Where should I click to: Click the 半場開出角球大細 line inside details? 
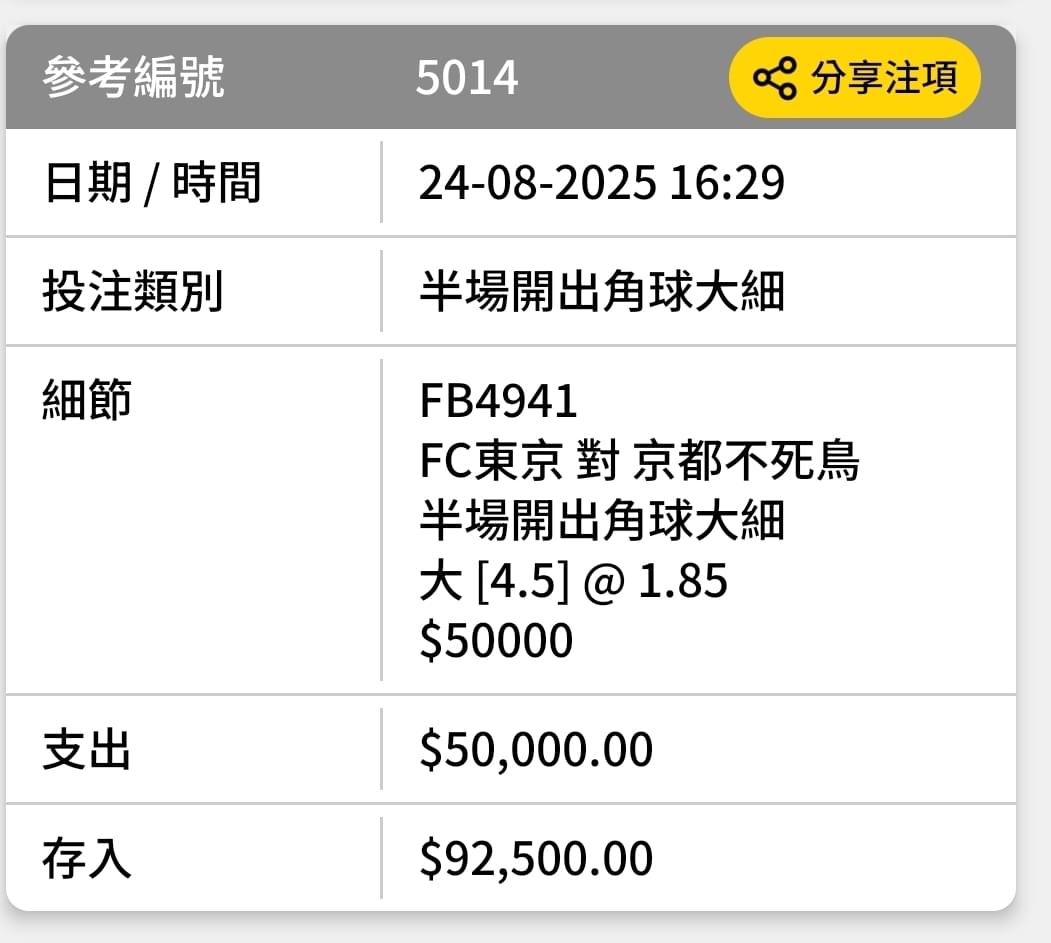point(602,520)
